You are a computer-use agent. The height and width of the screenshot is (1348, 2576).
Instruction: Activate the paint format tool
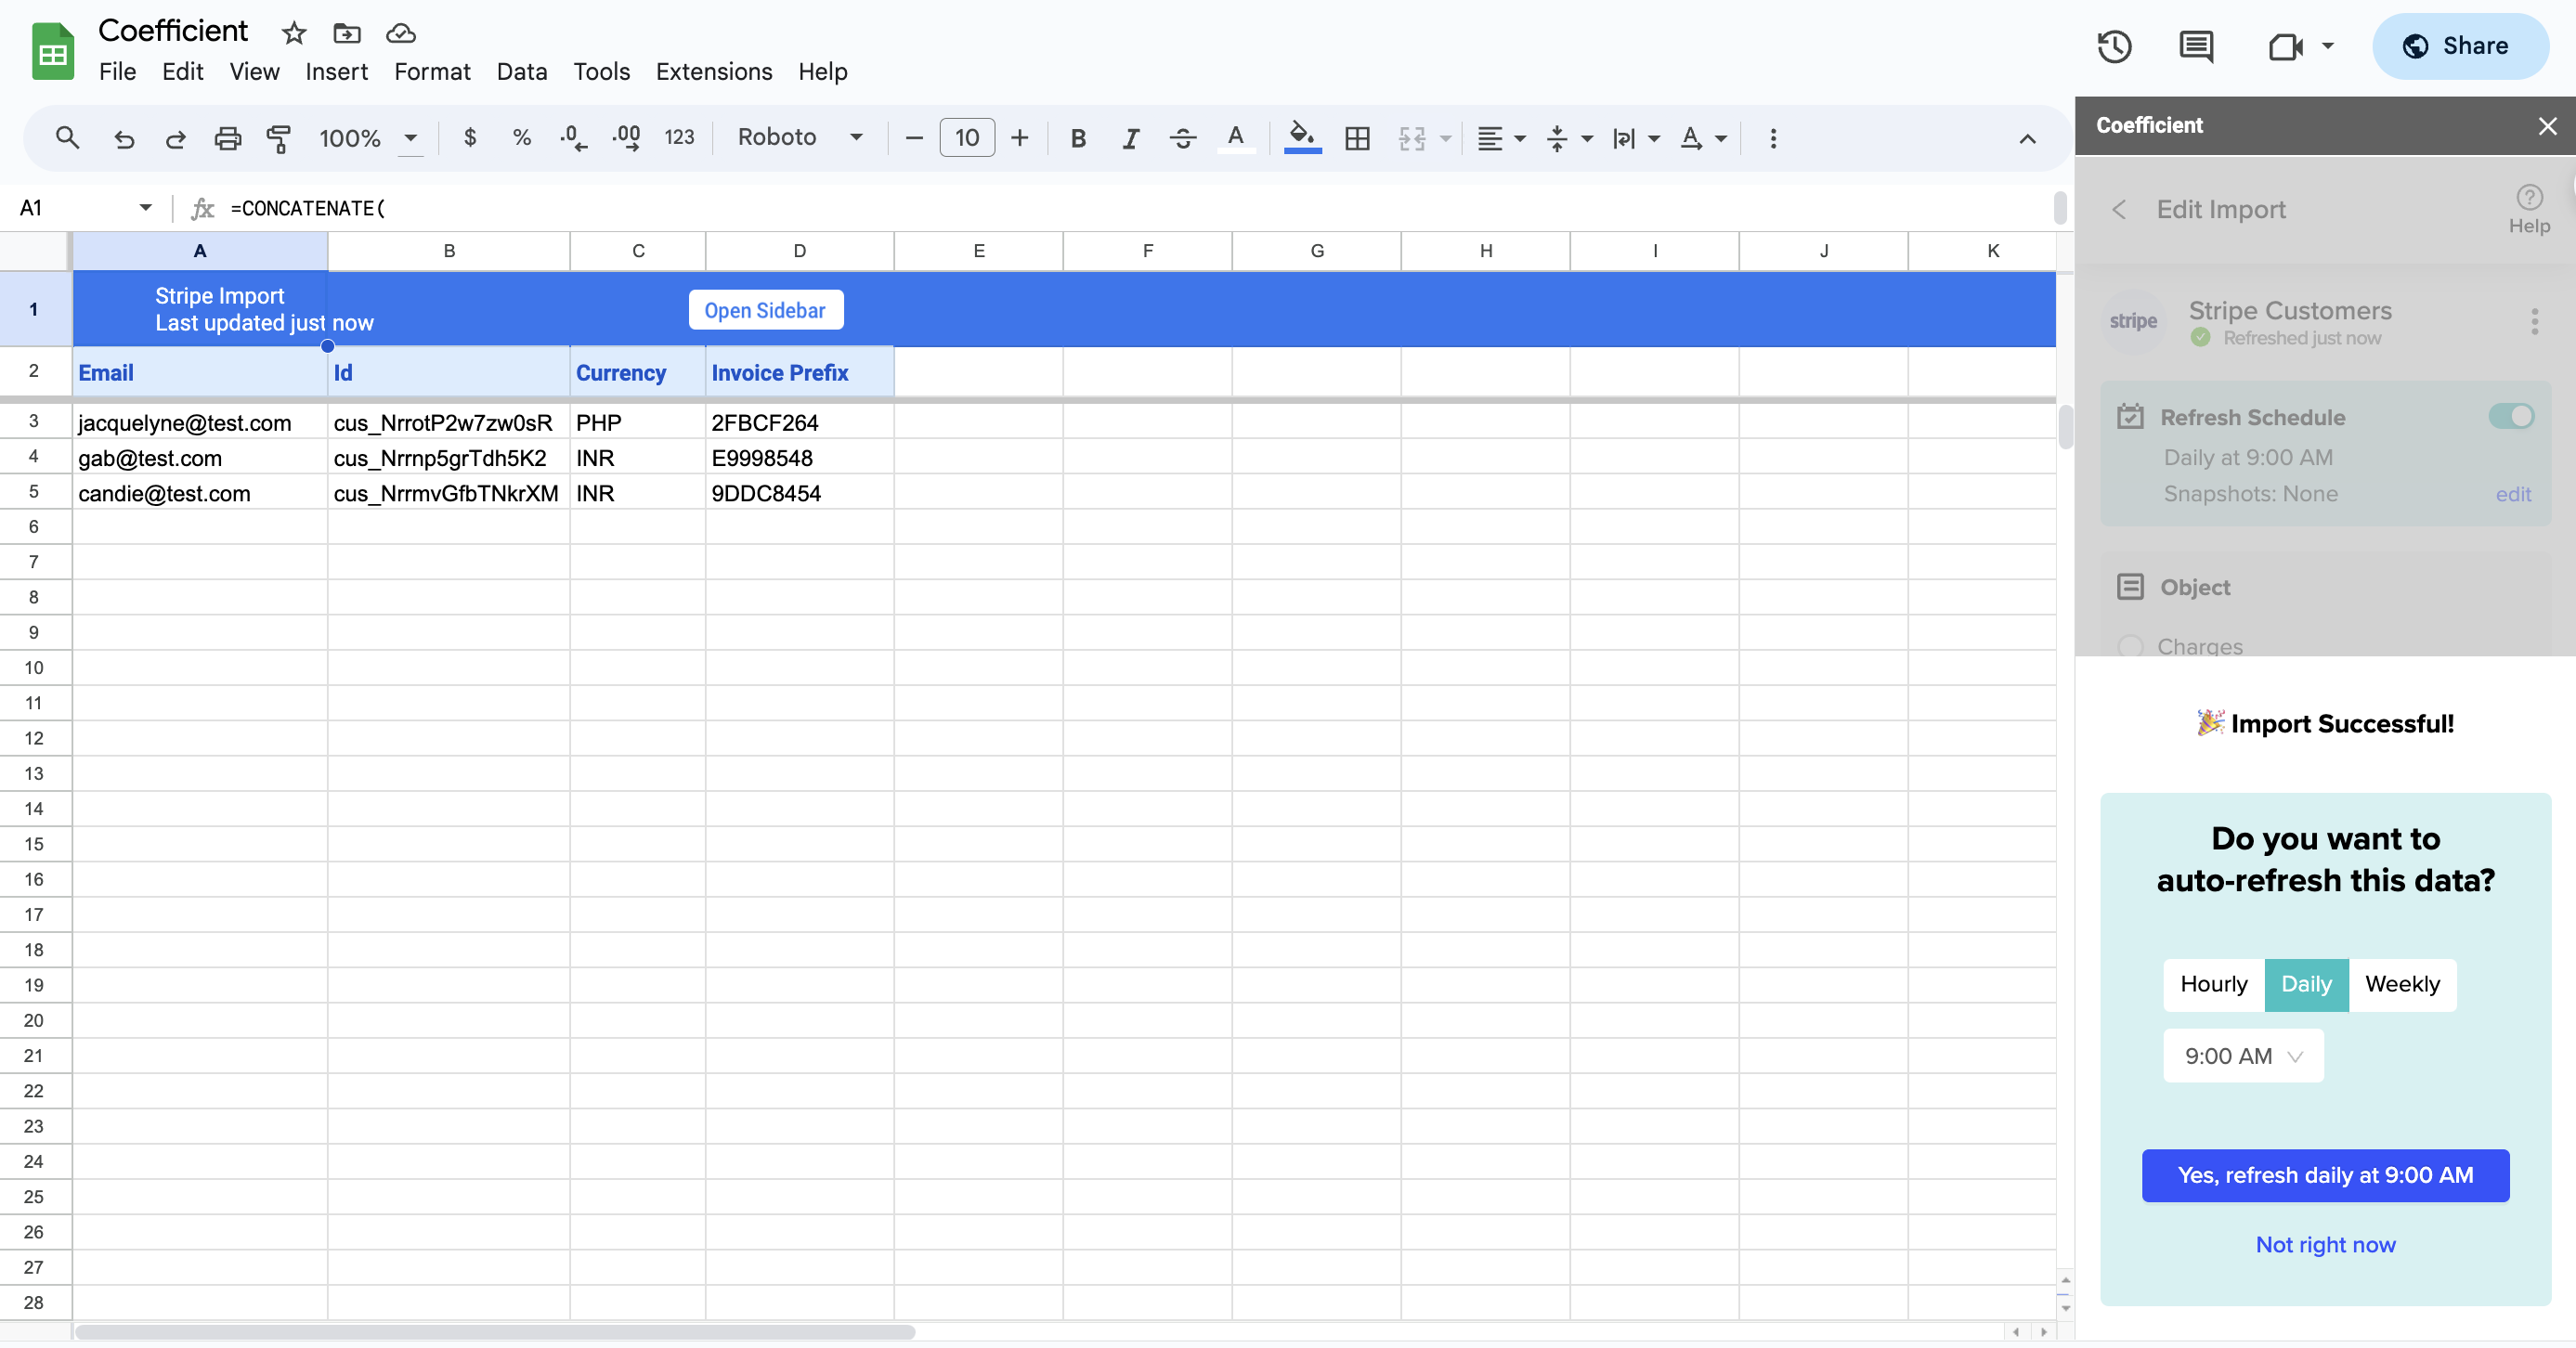(279, 138)
